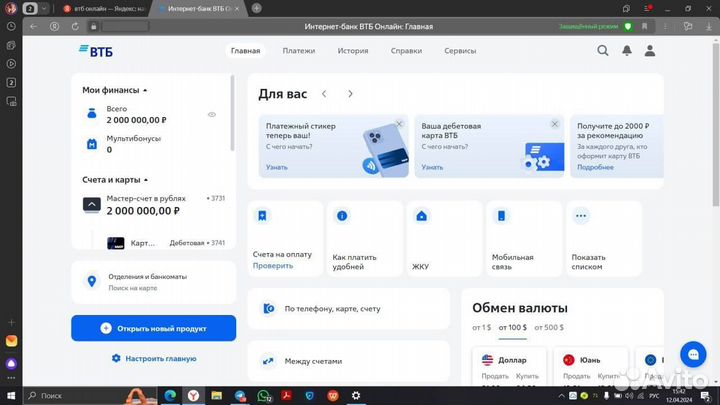Select the от 1 $ exchange tab
This screenshot has height=405, width=720.
tap(481, 327)
